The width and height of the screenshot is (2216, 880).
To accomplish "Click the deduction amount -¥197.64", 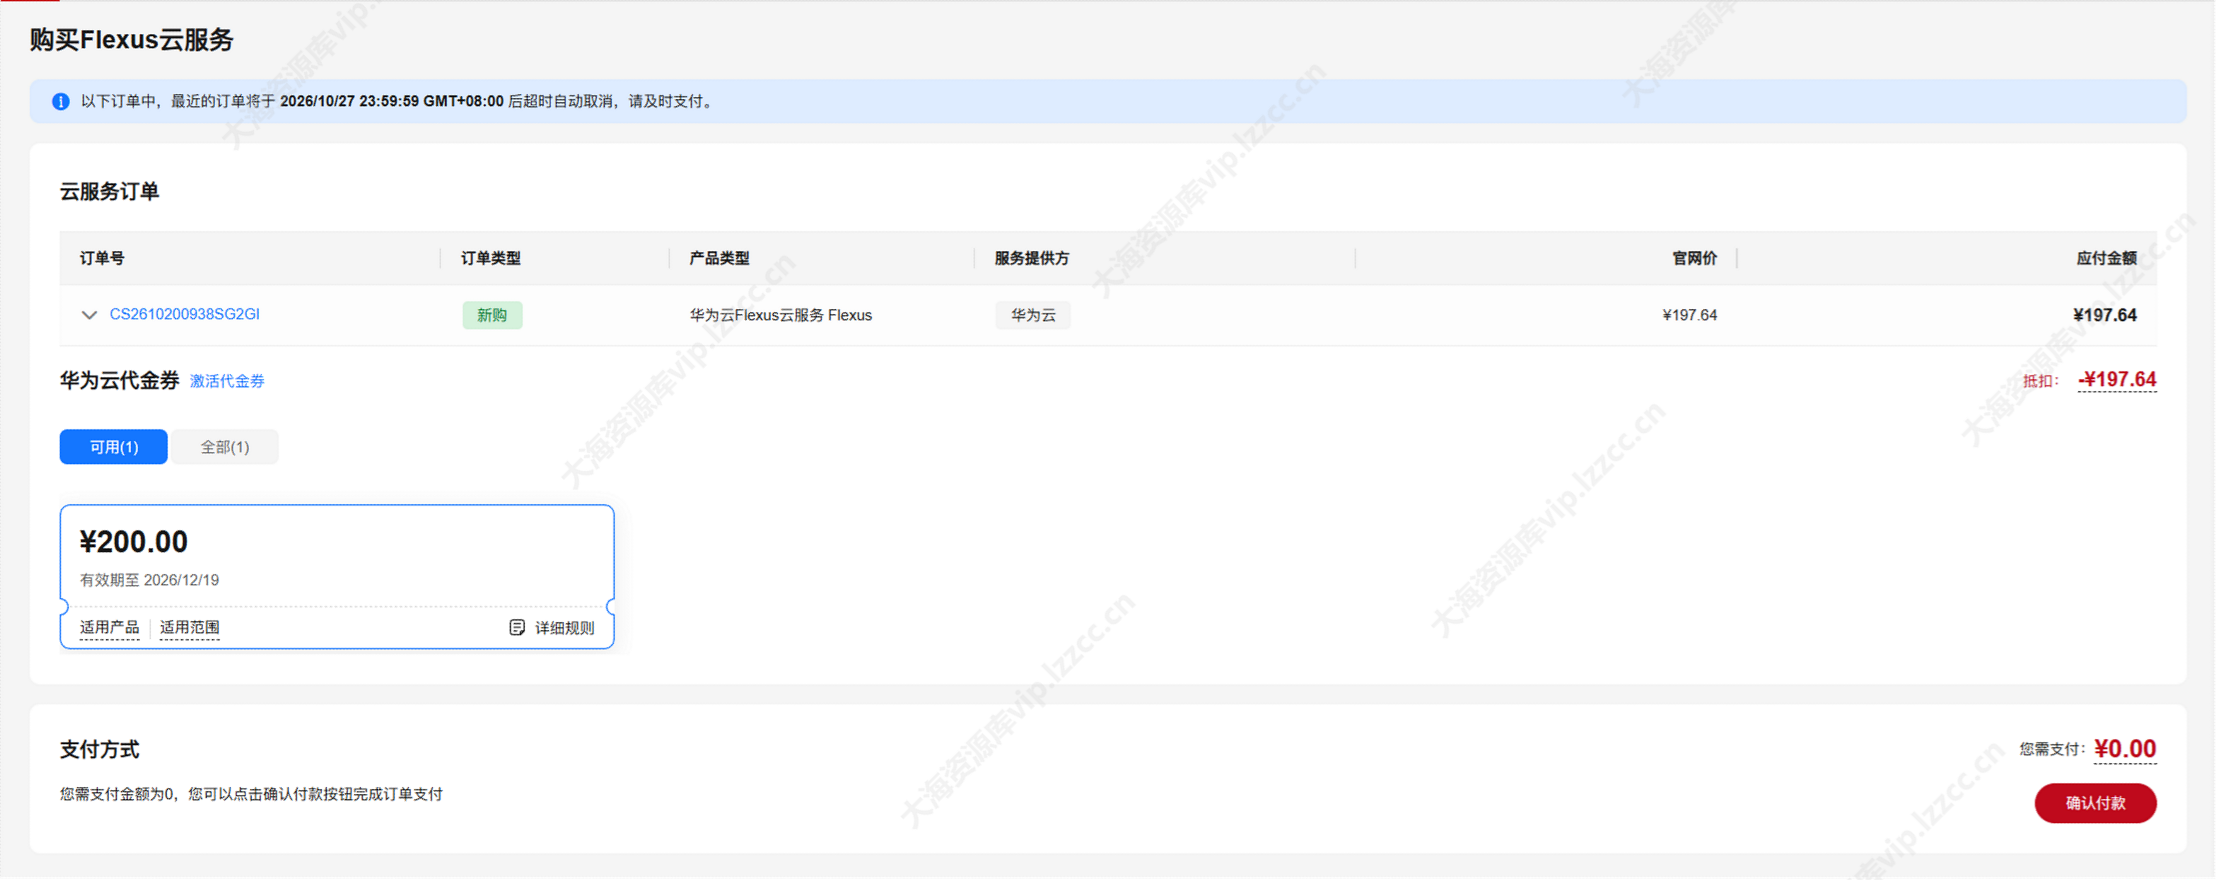I will pyautogui.click(x=2117, y=380).
